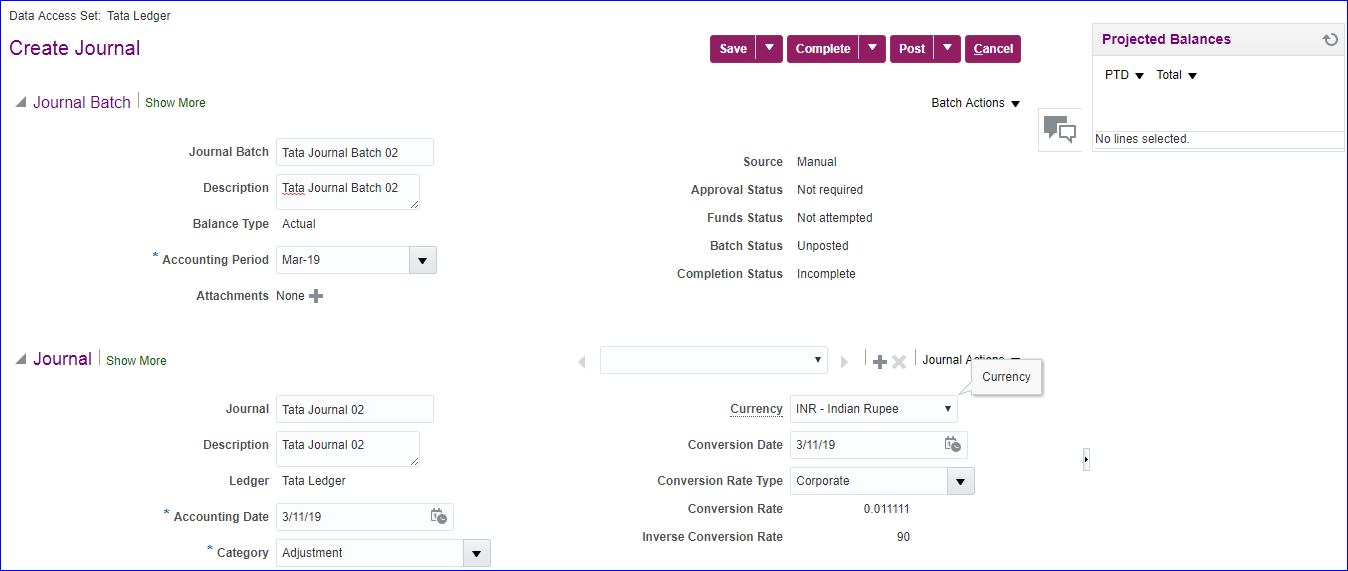Open the Batch Actions menu

[x=975, y=103]
